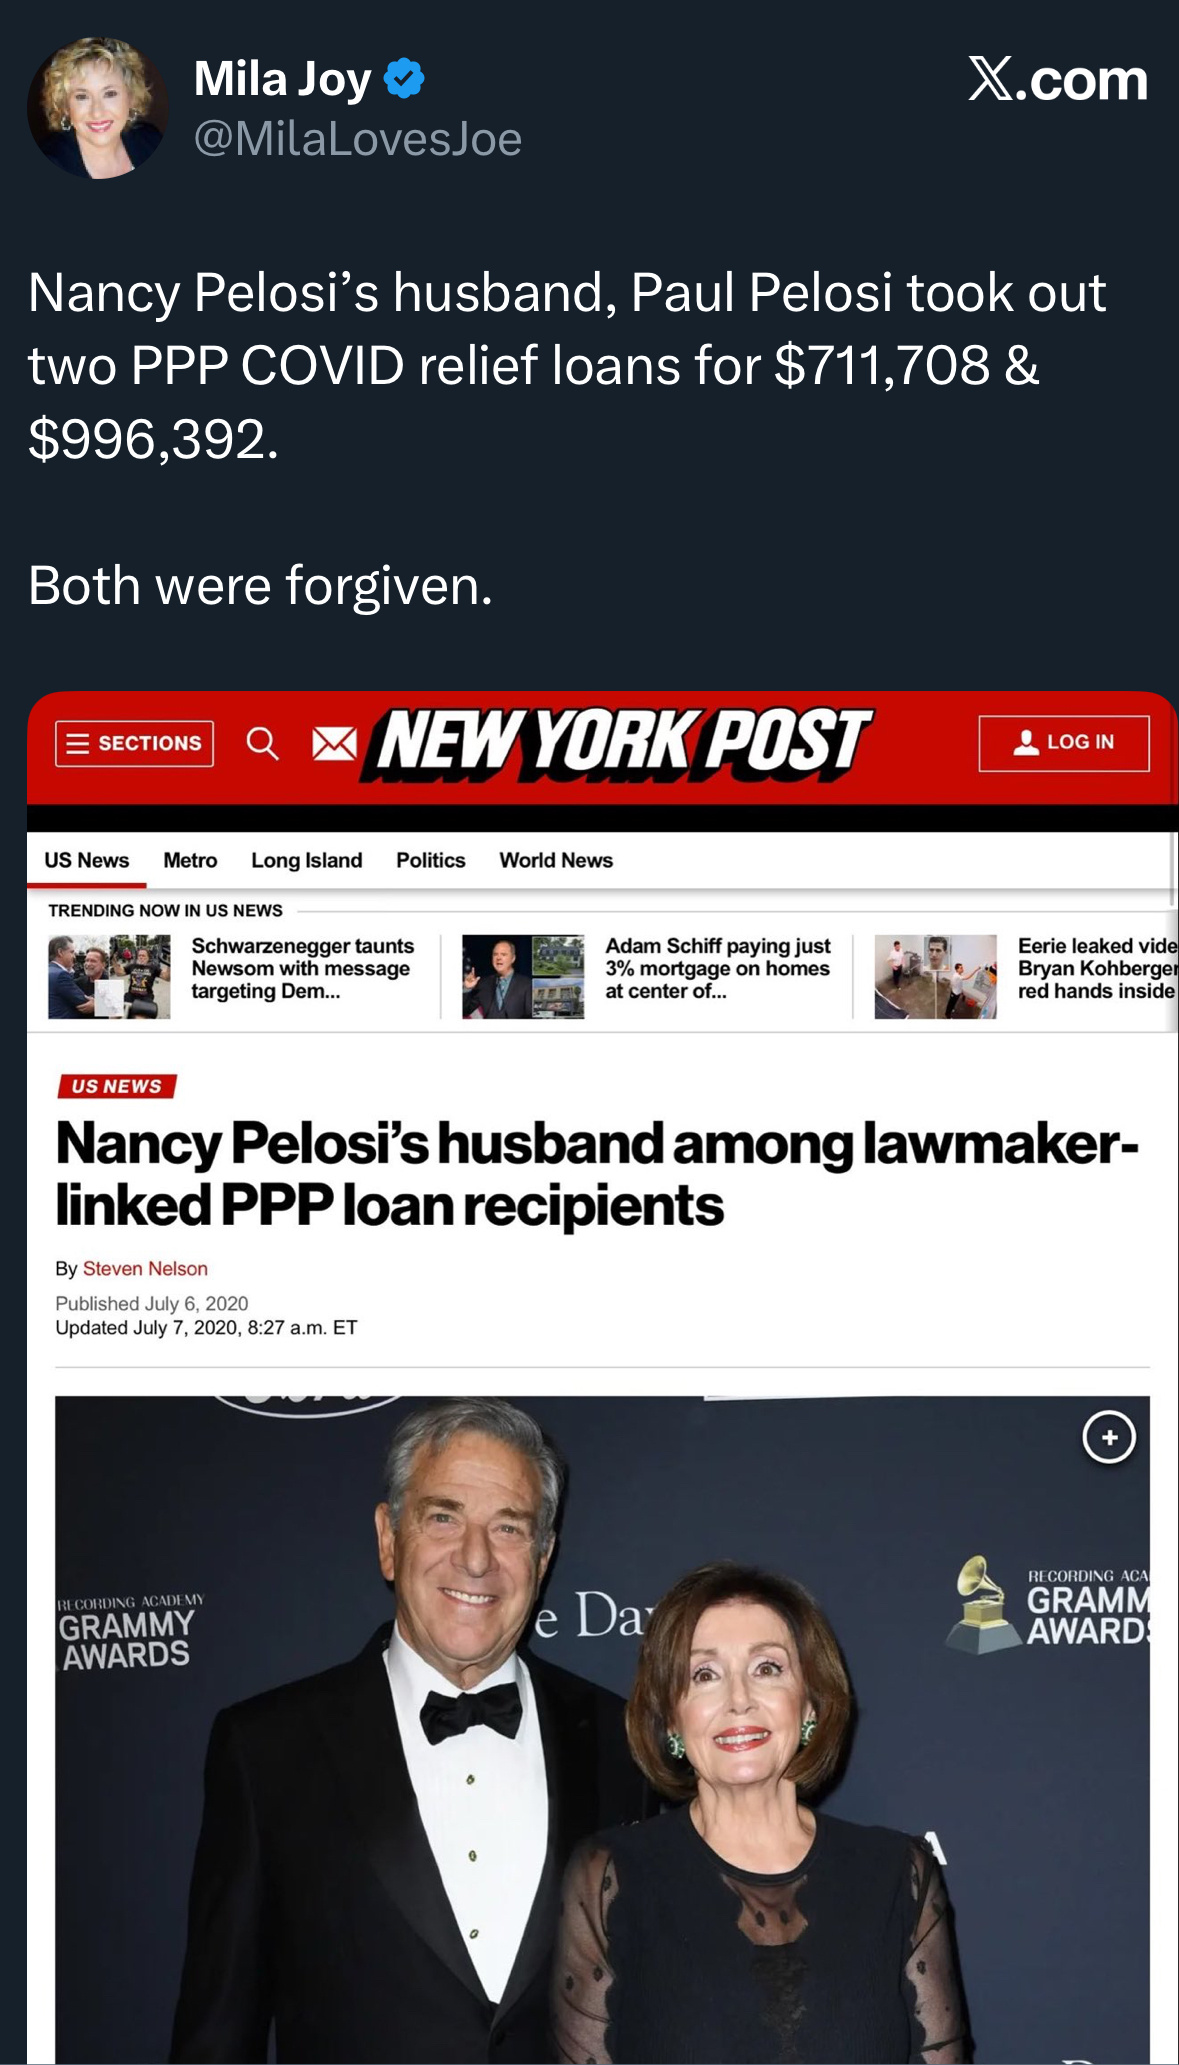1179x2065 pixels.
Task: Click the Log In button
Action: (x=1064, y=743)
